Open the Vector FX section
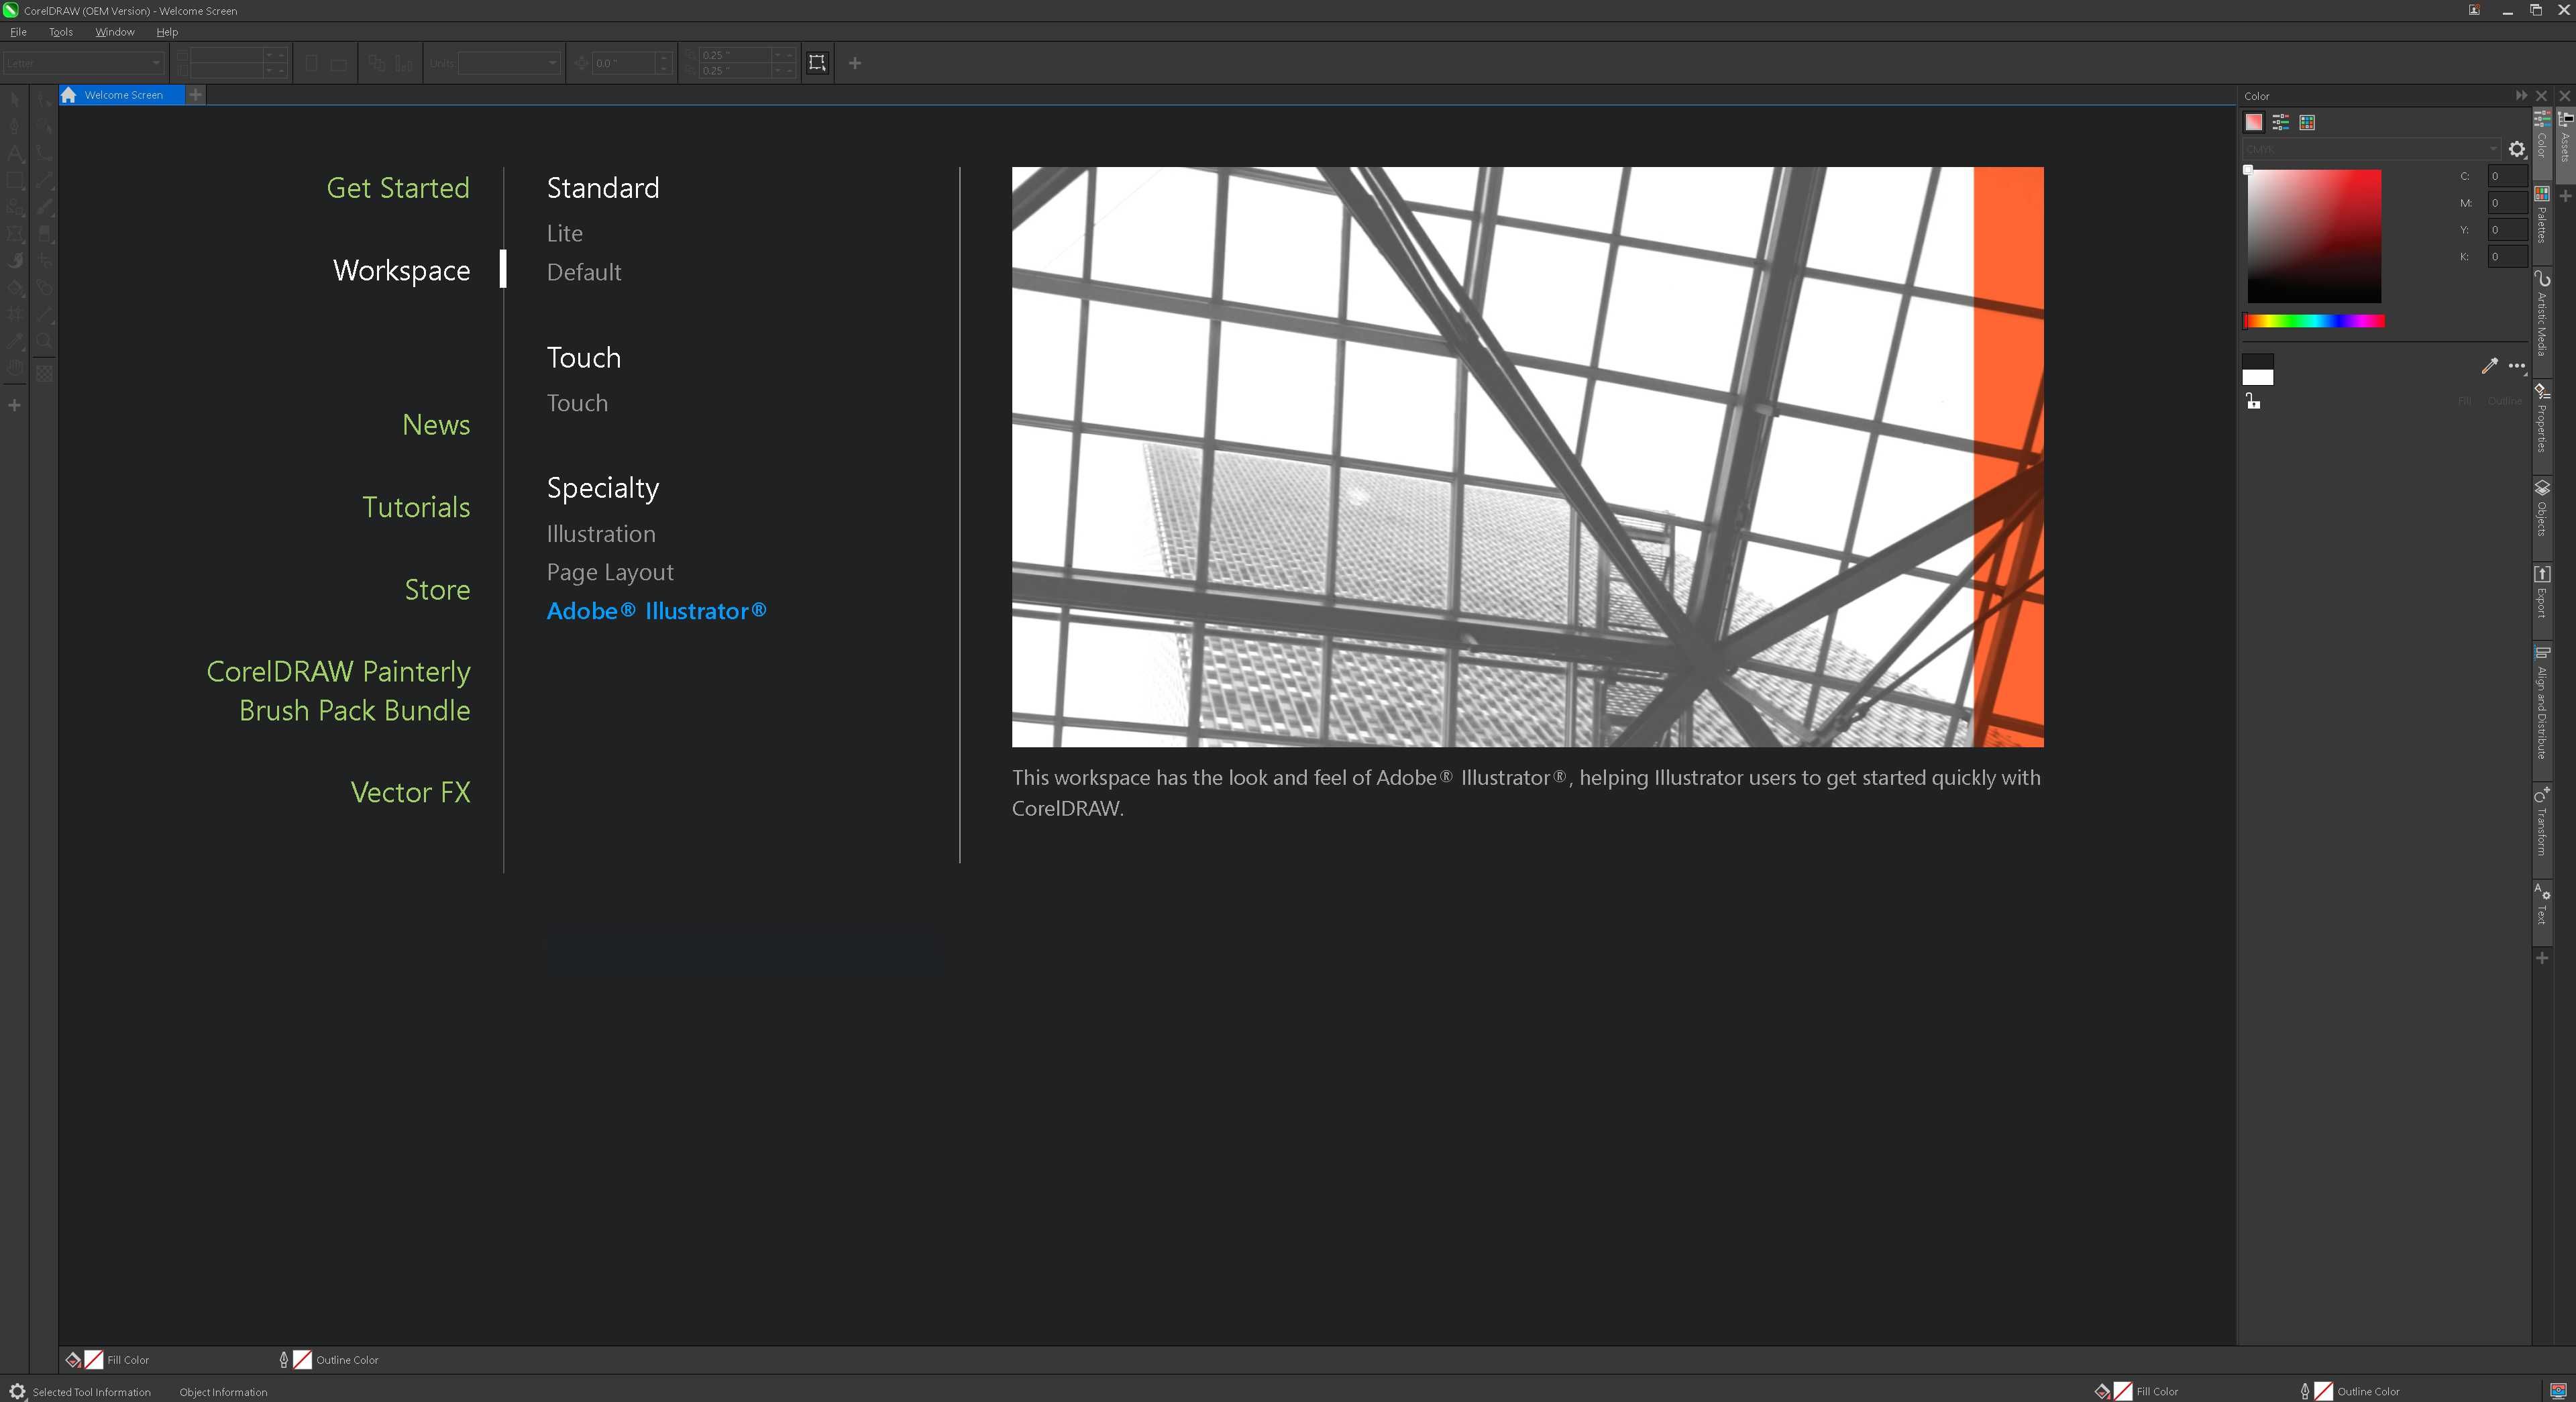The width and height of the screenshot is (2576, 1402). click(x=410, y=792)
